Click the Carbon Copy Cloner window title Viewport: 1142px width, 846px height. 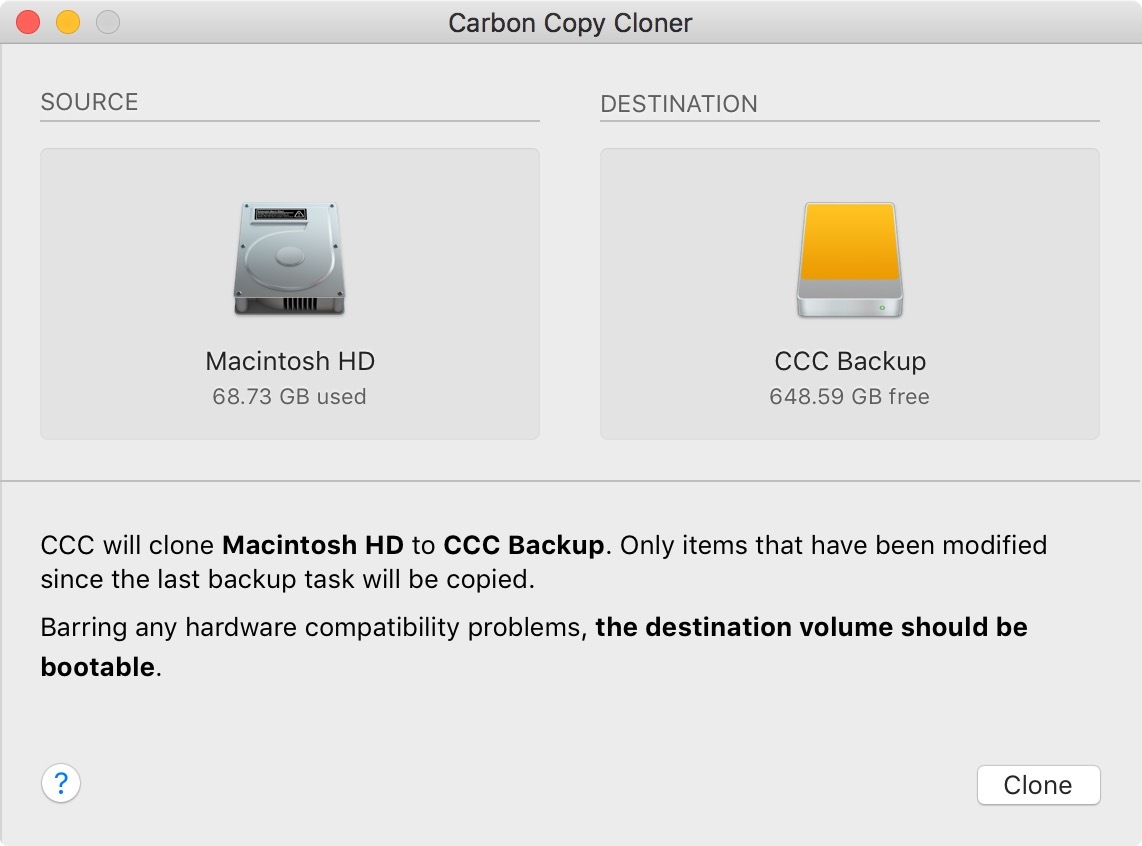pos(570,23)
